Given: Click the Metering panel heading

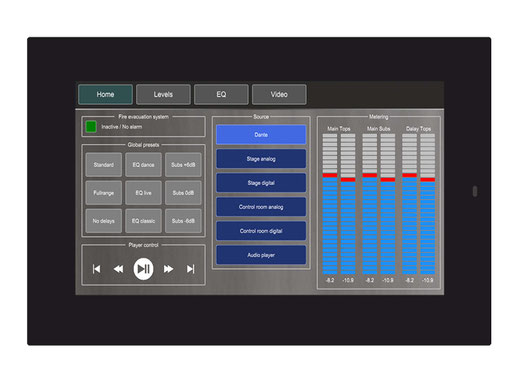Looking at the screenshot, I should (379, 117).
